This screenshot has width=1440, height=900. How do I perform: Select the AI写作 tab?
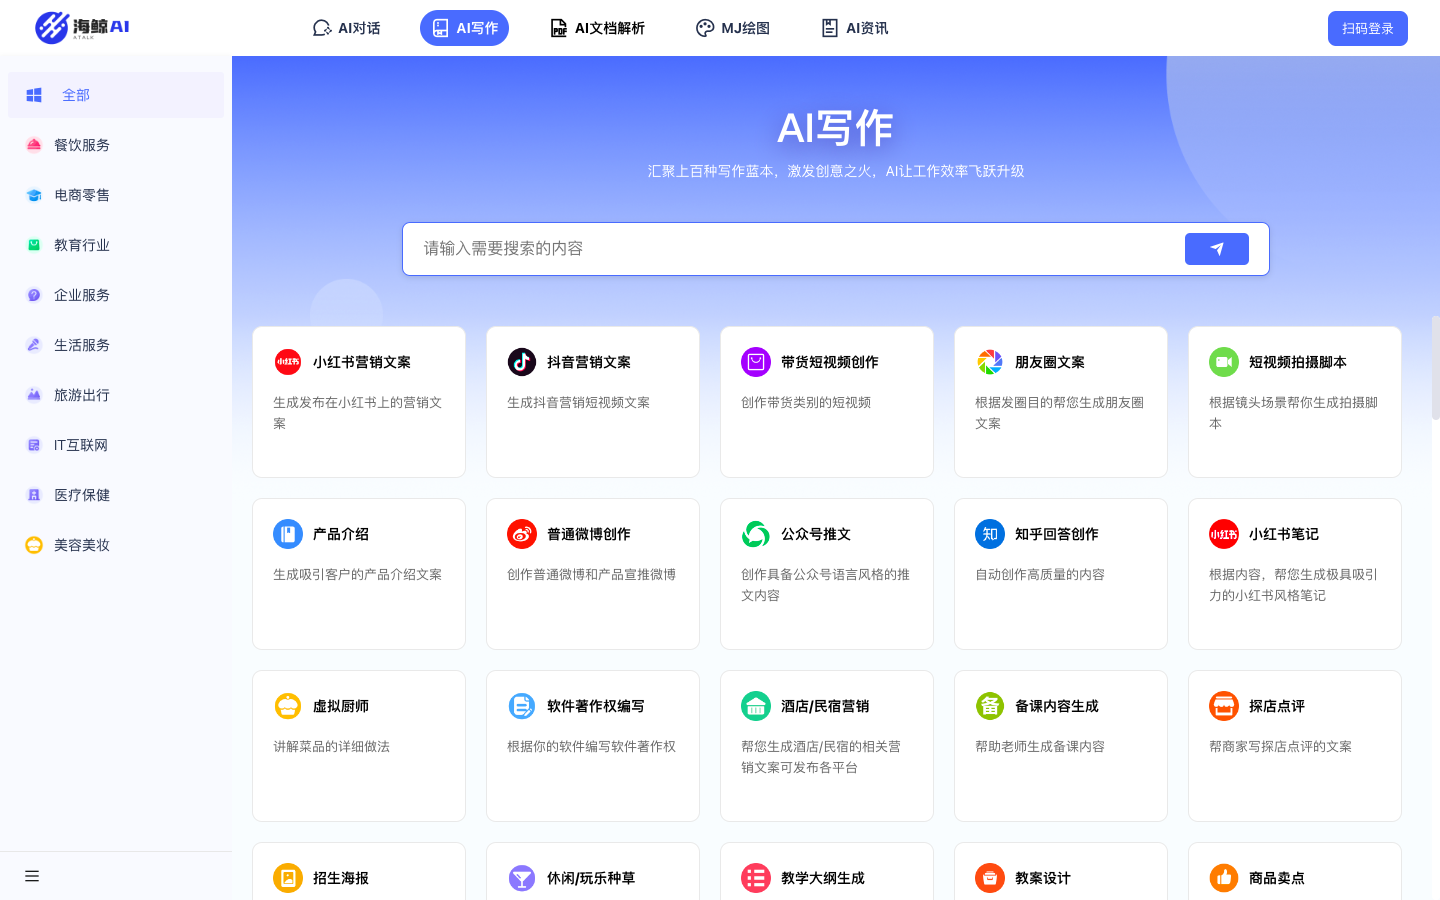(464, 28)
